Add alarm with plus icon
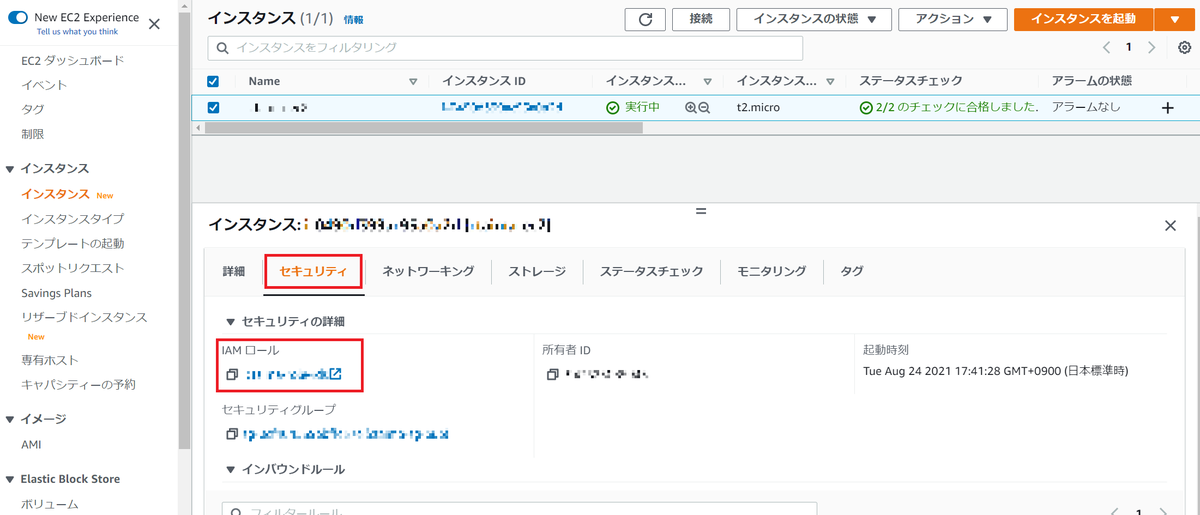Screen dimensions: 1200x515 tap(1167, 108)
